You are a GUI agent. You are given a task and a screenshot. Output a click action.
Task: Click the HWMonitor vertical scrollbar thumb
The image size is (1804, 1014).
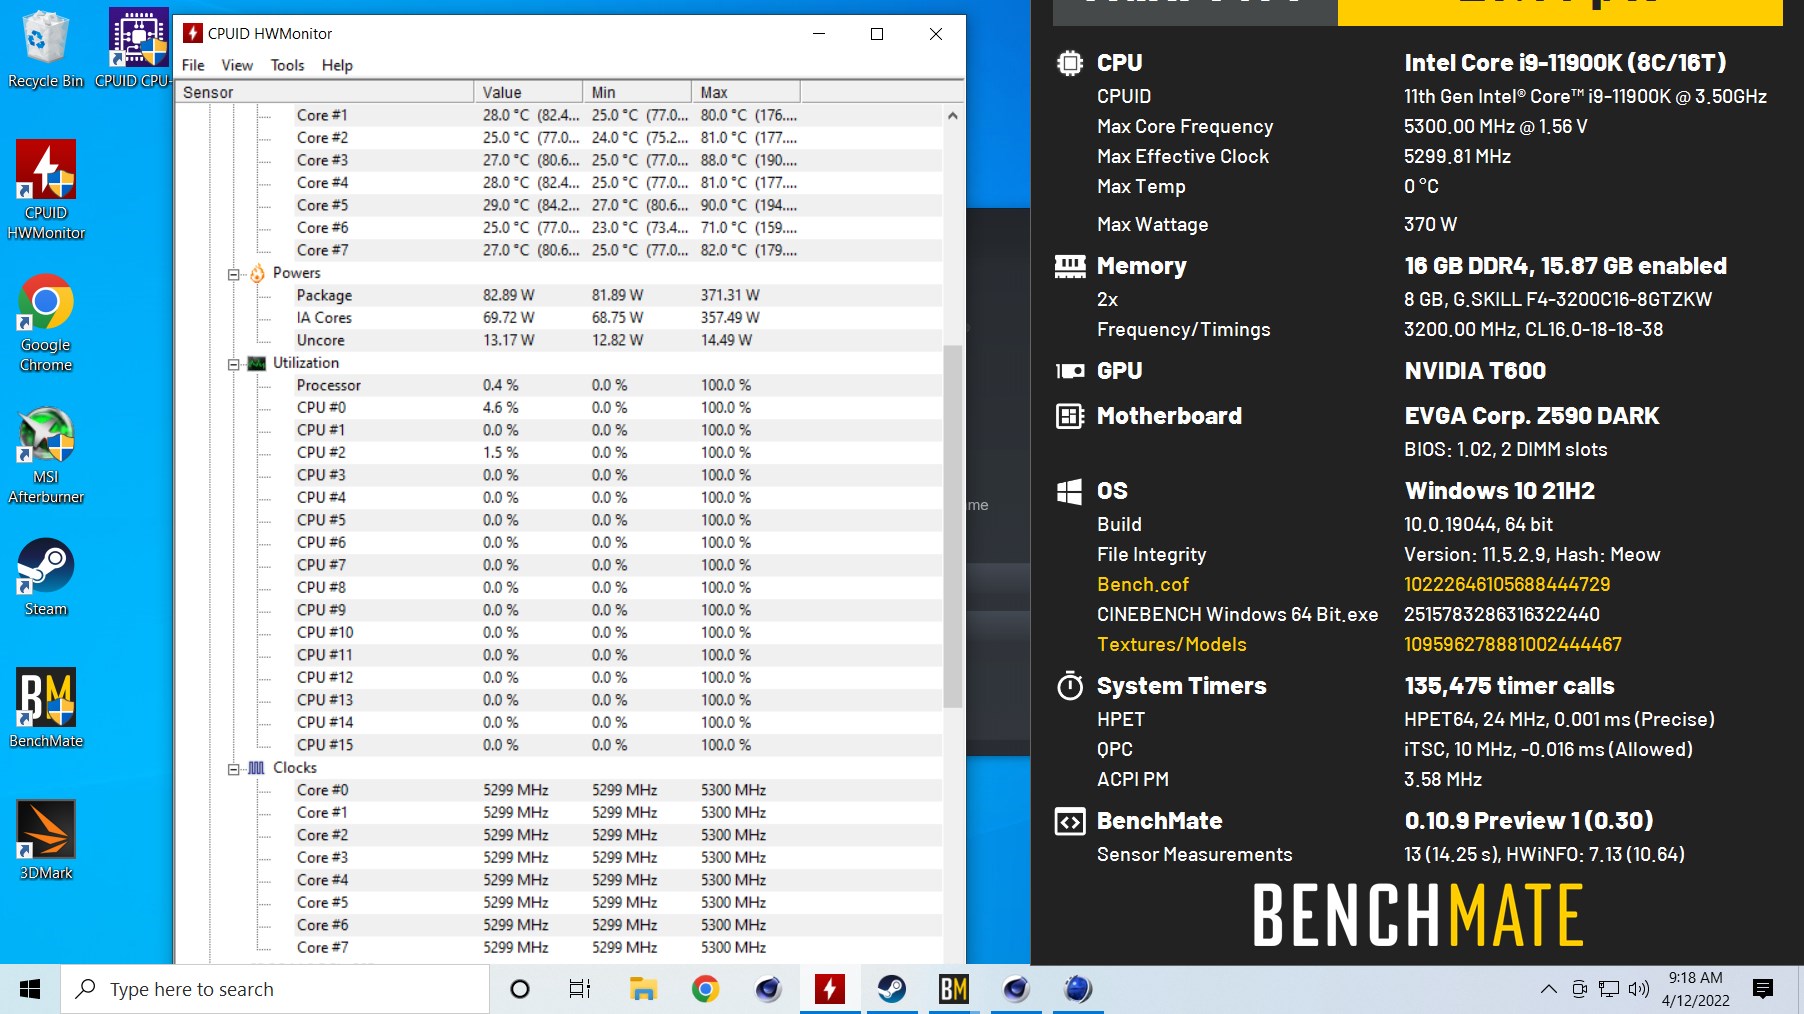click(x=953, y=526)
